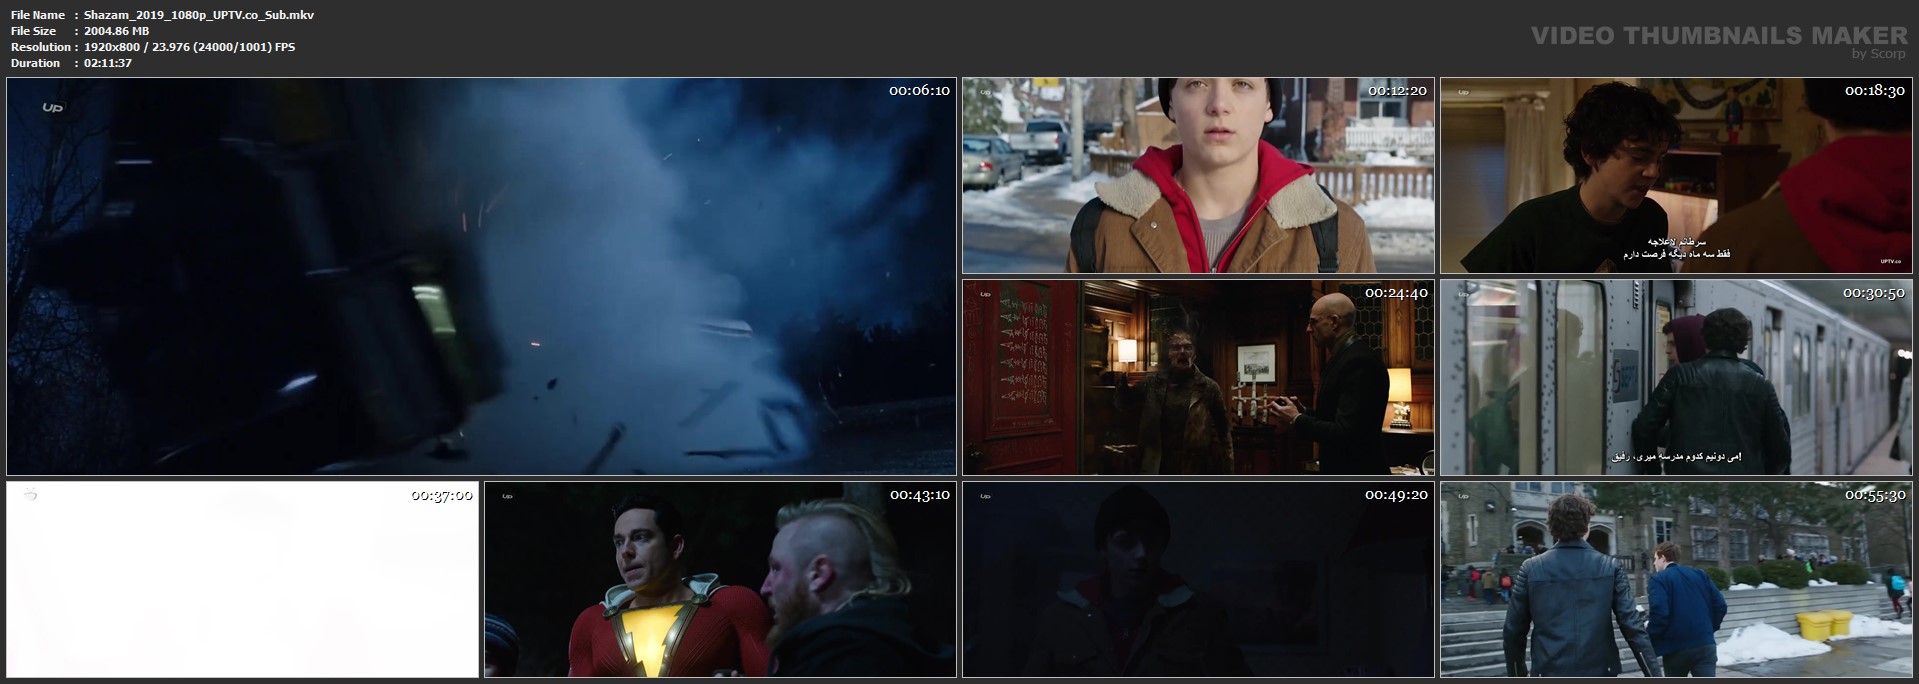Click the File Name label

pos(38,15)
